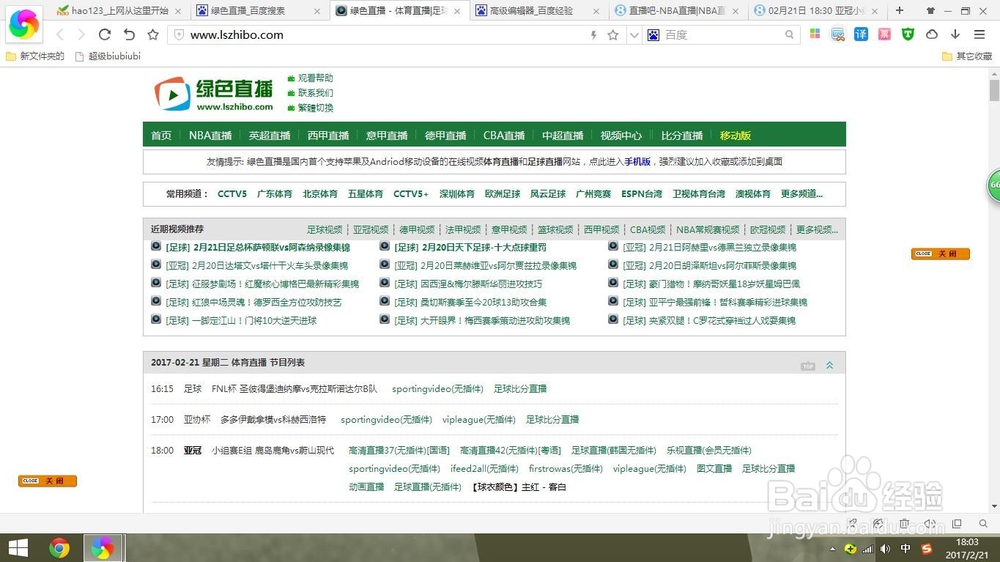Click the video icon beside 2月21日足总杯萨顿联vs阿森纳

156,246
